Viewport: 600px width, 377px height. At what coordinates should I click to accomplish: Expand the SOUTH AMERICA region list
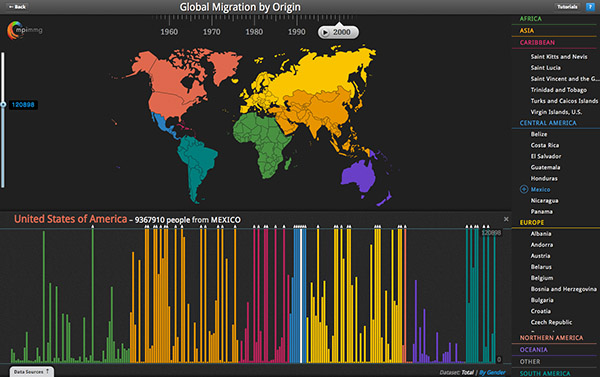point(545,373)
